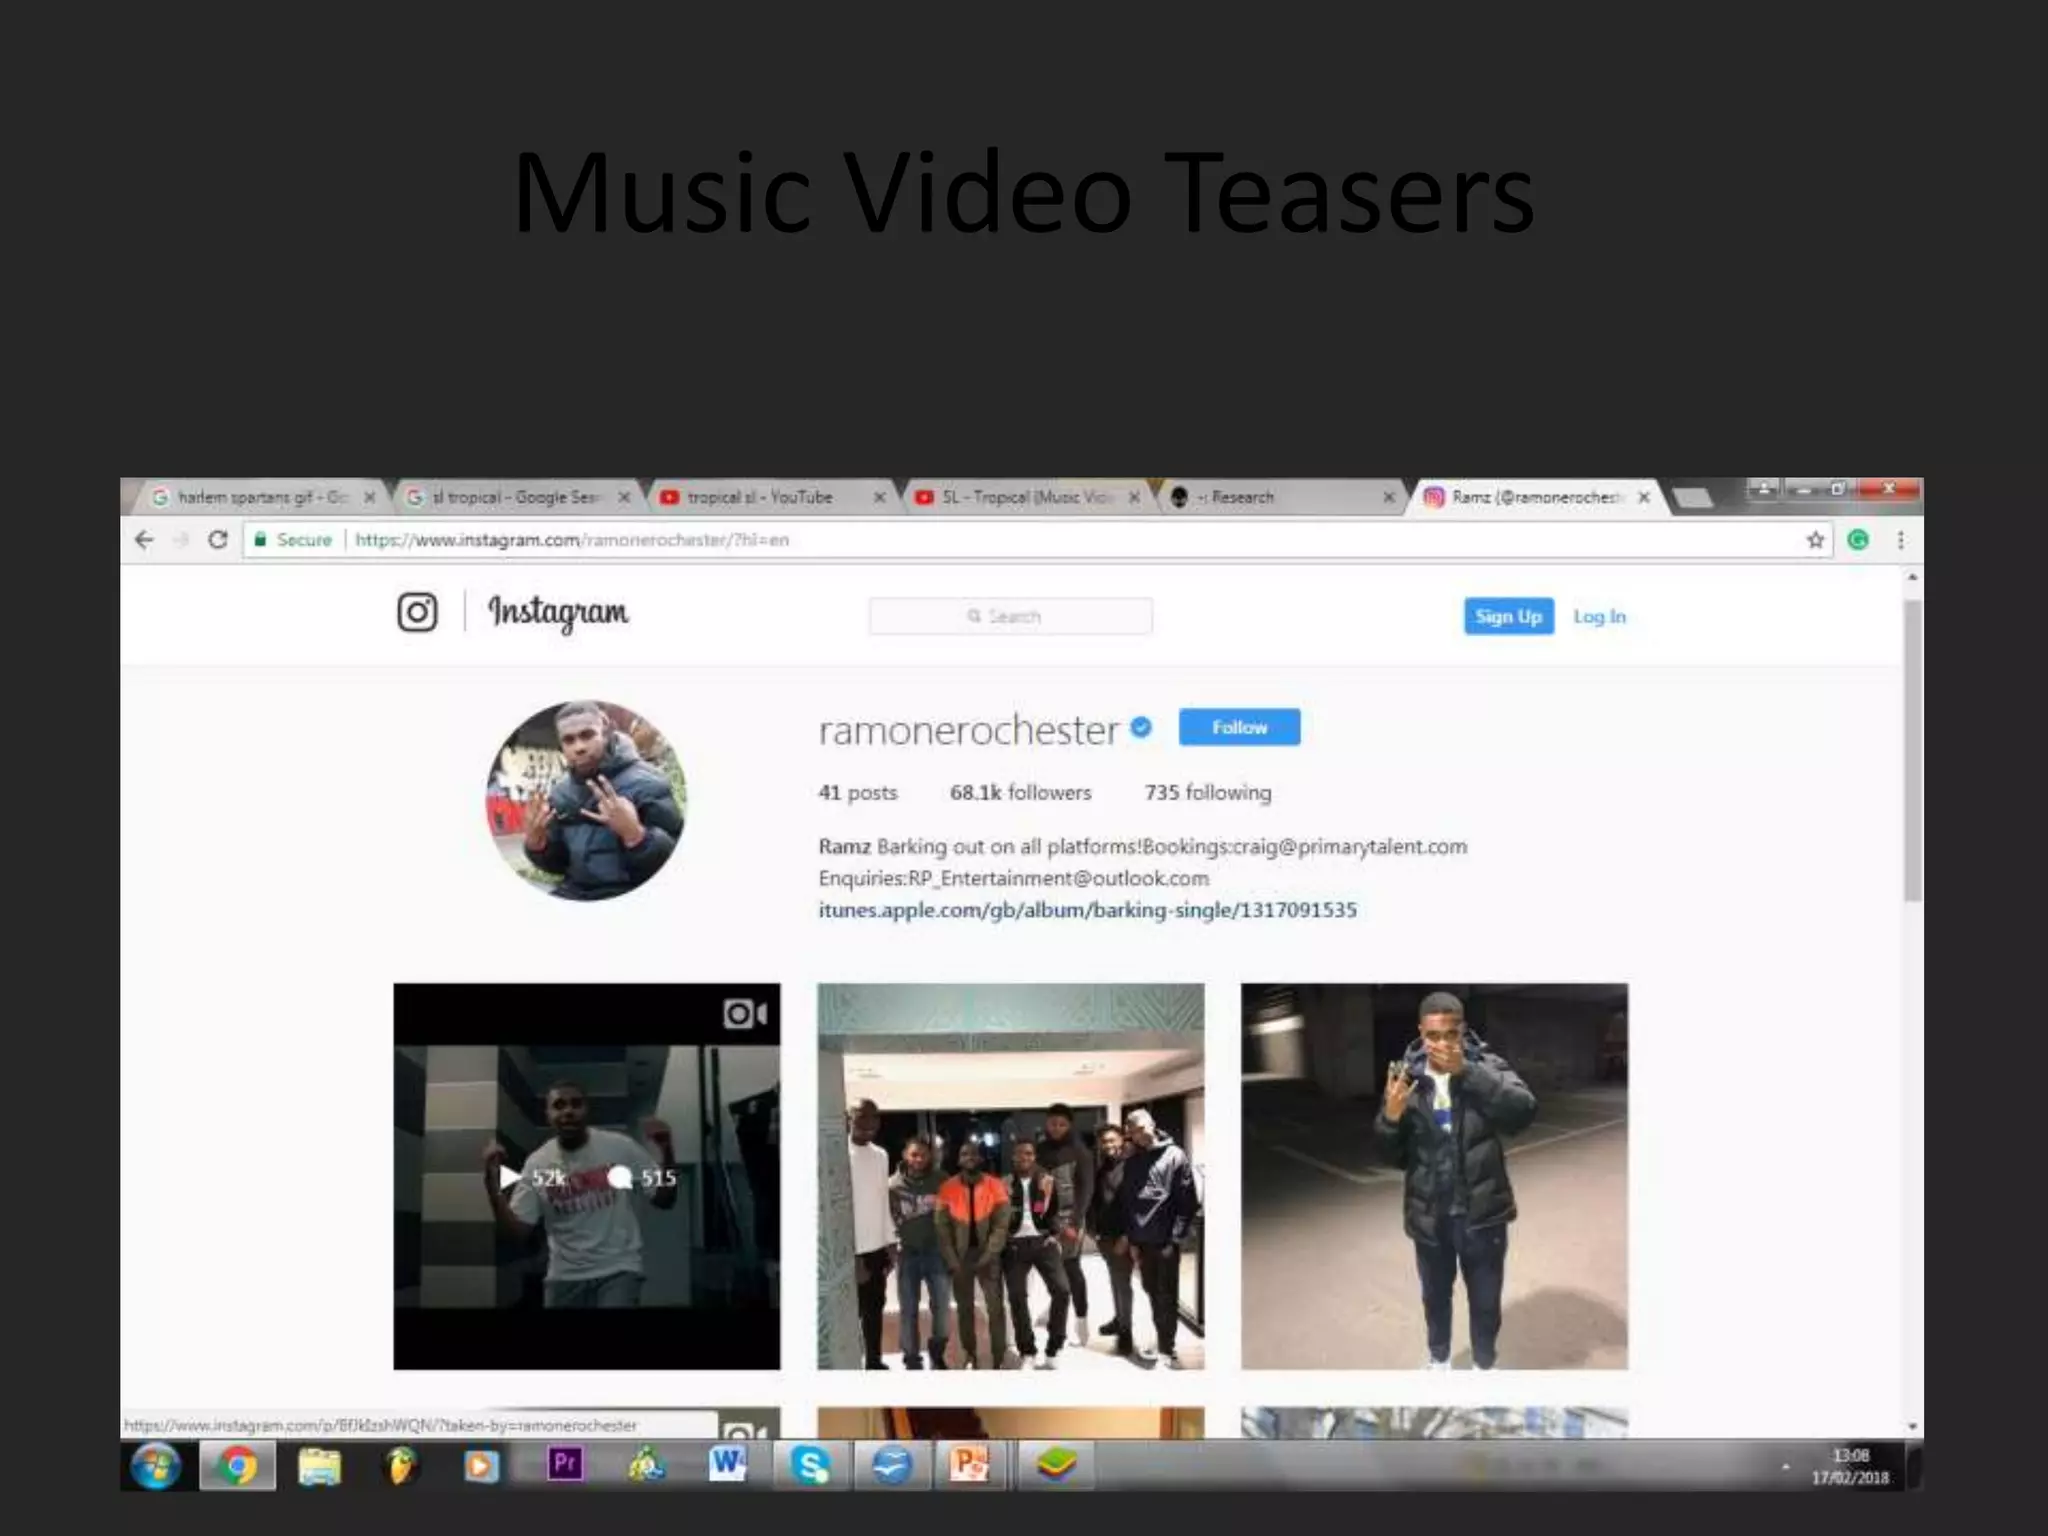Open Skype from the taskbar
Screen dimensions: 2048x1536
[809, 1466]
